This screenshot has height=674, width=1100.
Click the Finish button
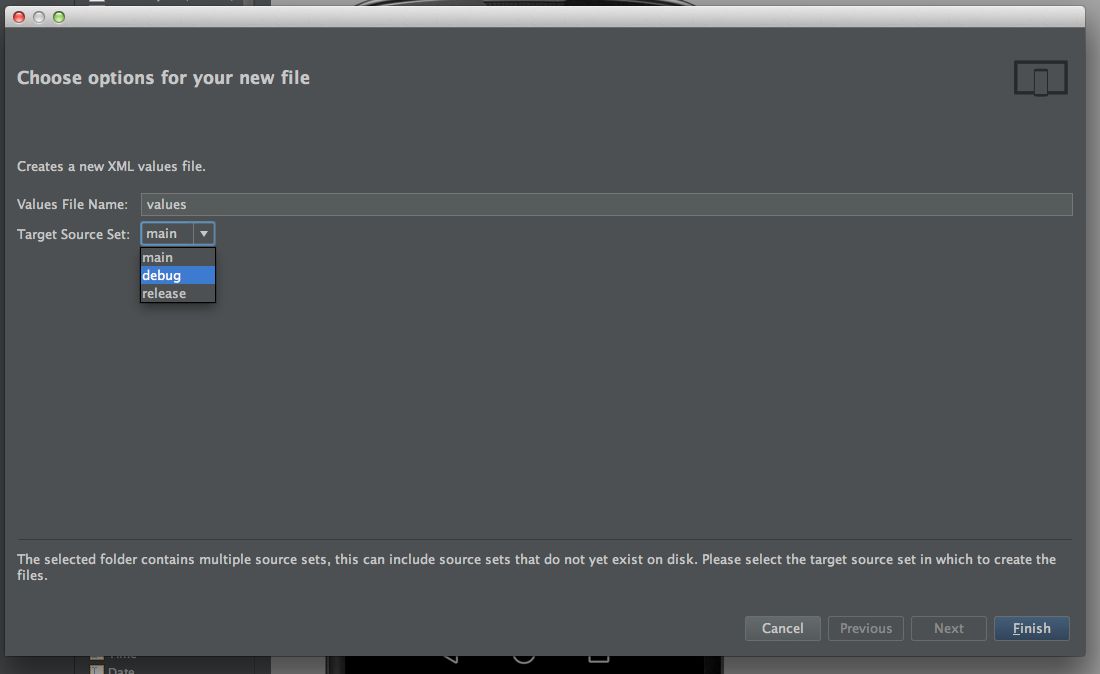tap(1031, 628)
